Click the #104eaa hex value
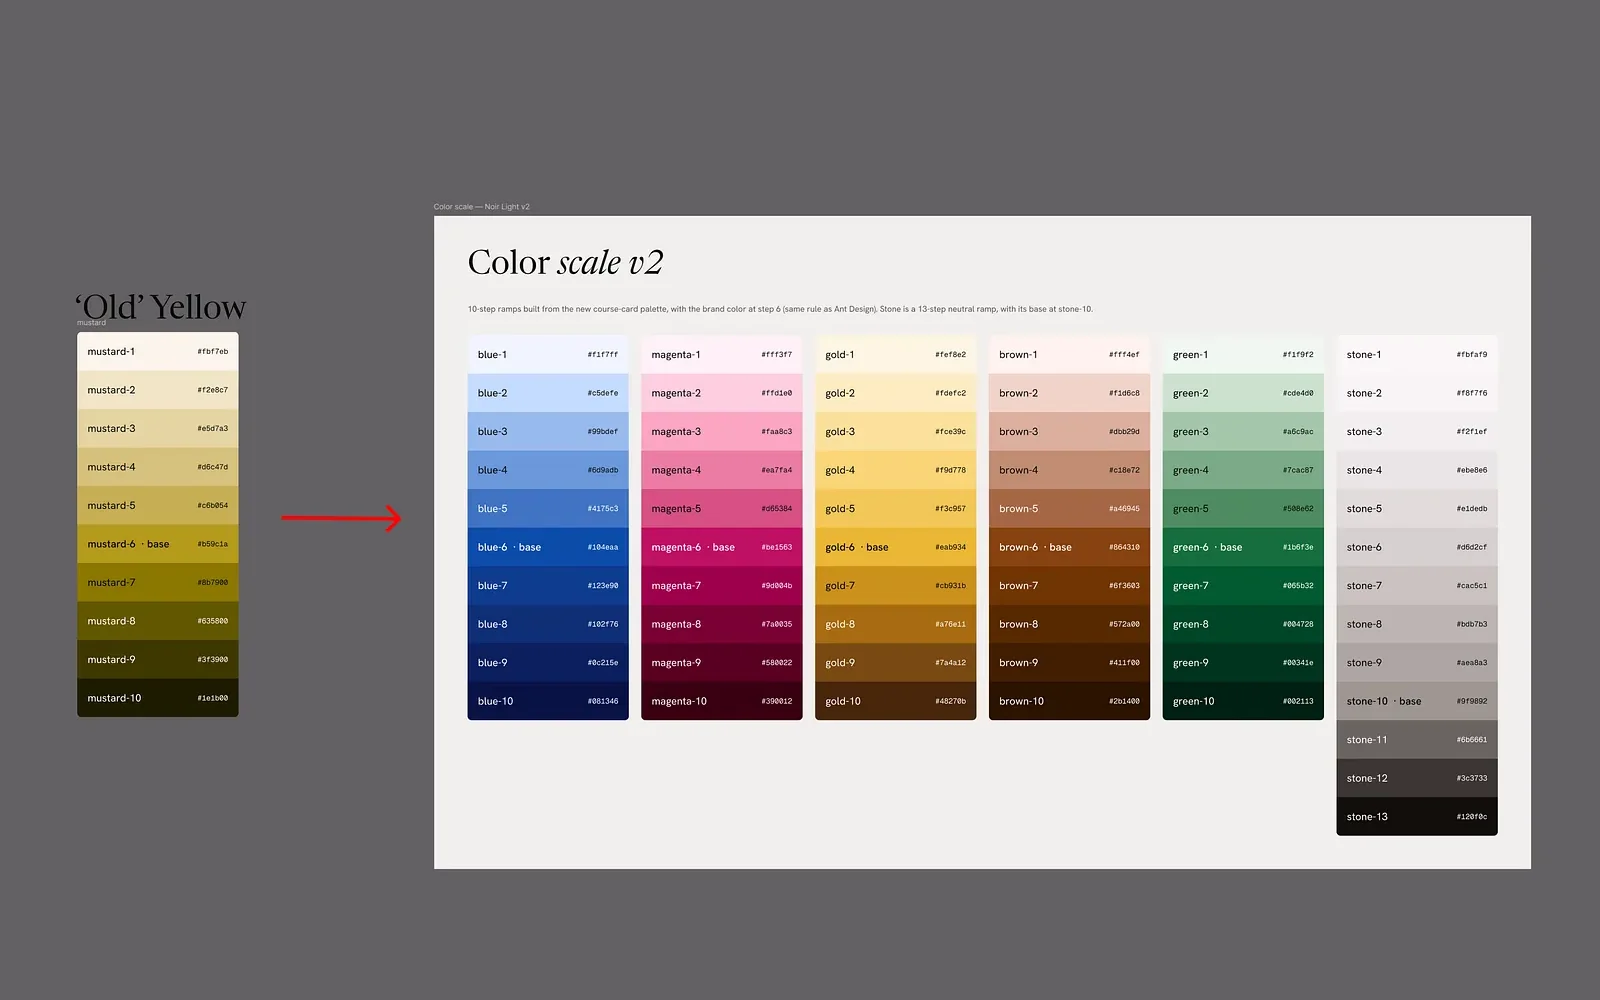This screenshot has height=1000, width=1600. pyautogui.click(x=603, y=548)
